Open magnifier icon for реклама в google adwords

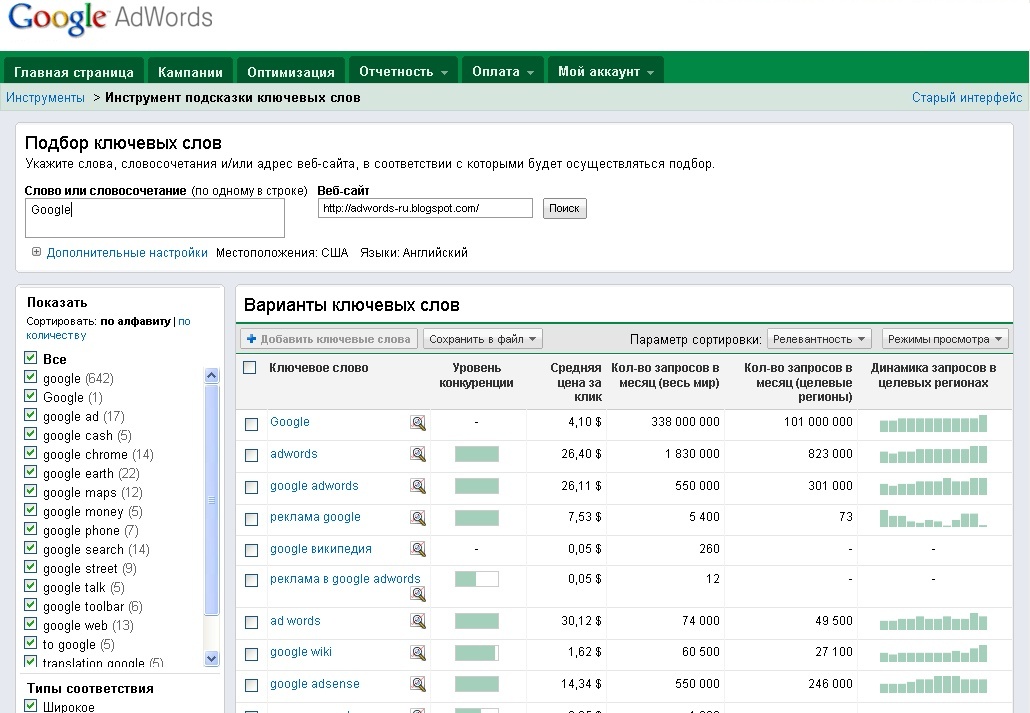pyautogui.click(x=418, y=594)
